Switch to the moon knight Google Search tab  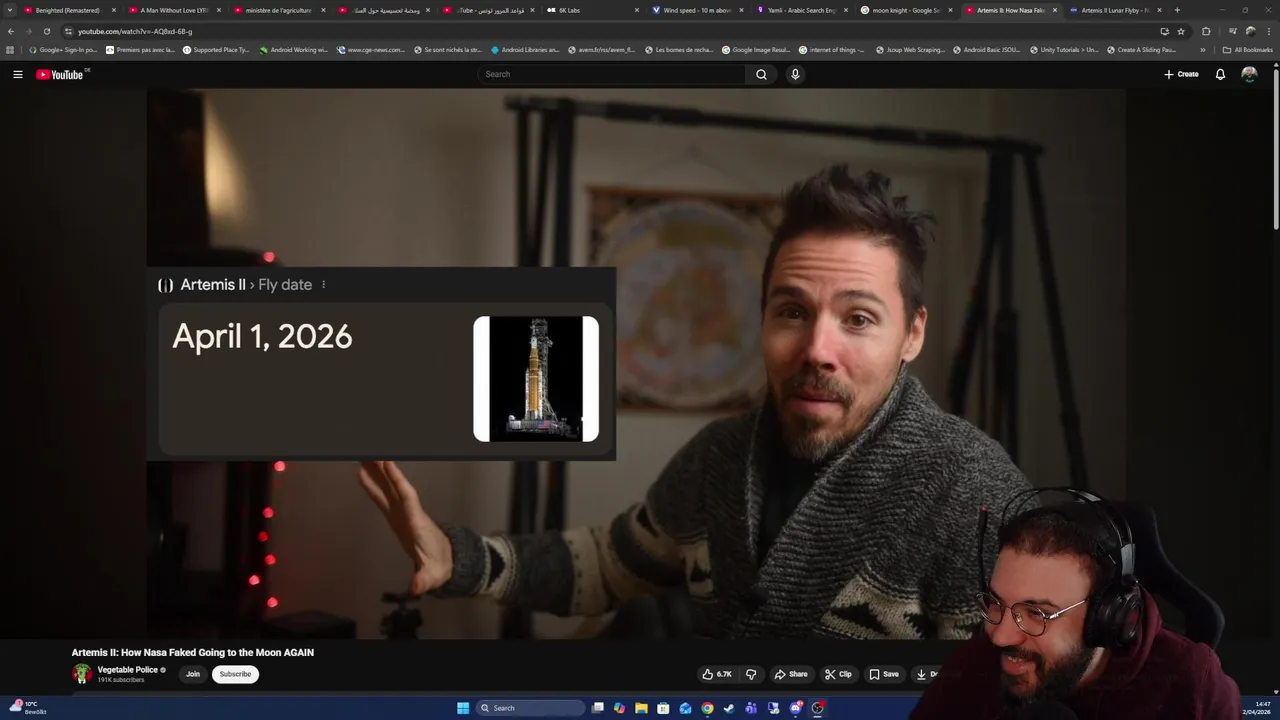pos(905,10)
